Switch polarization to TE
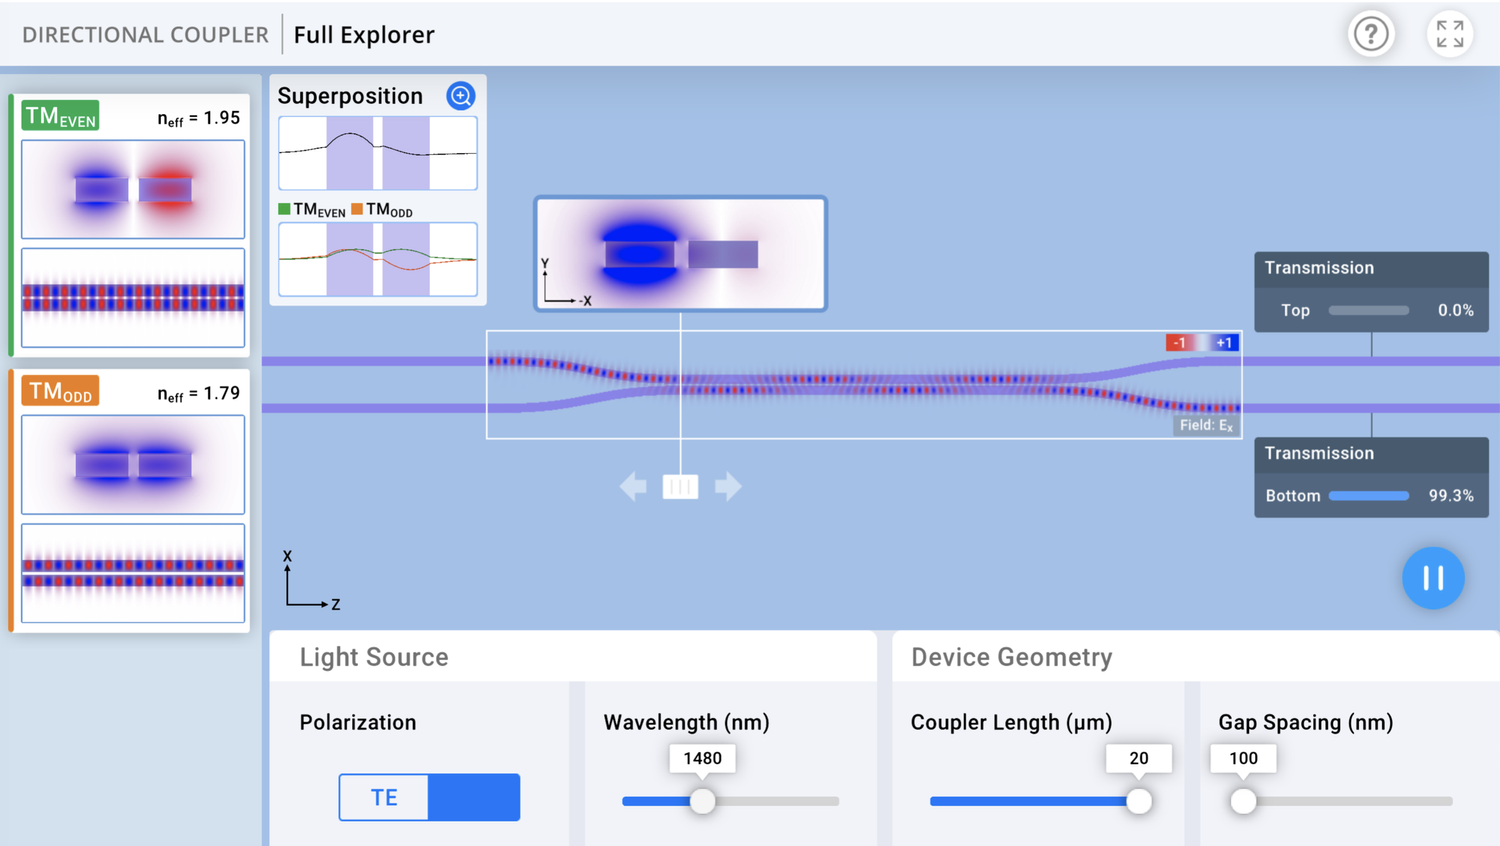The height and width of the screenshot is (846, 1500). tap(384, 797)
